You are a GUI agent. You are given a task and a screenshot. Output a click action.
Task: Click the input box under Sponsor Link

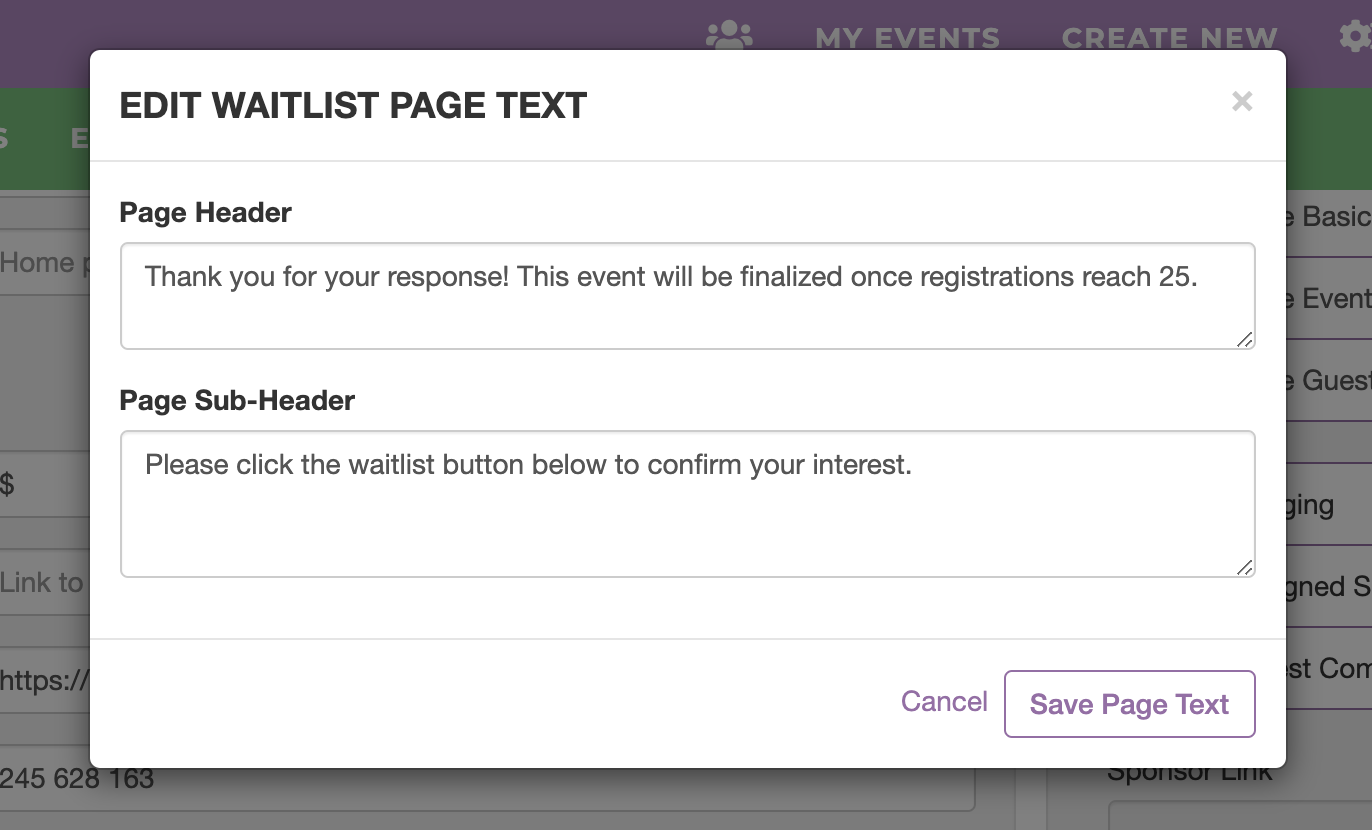pos(1240,815)
